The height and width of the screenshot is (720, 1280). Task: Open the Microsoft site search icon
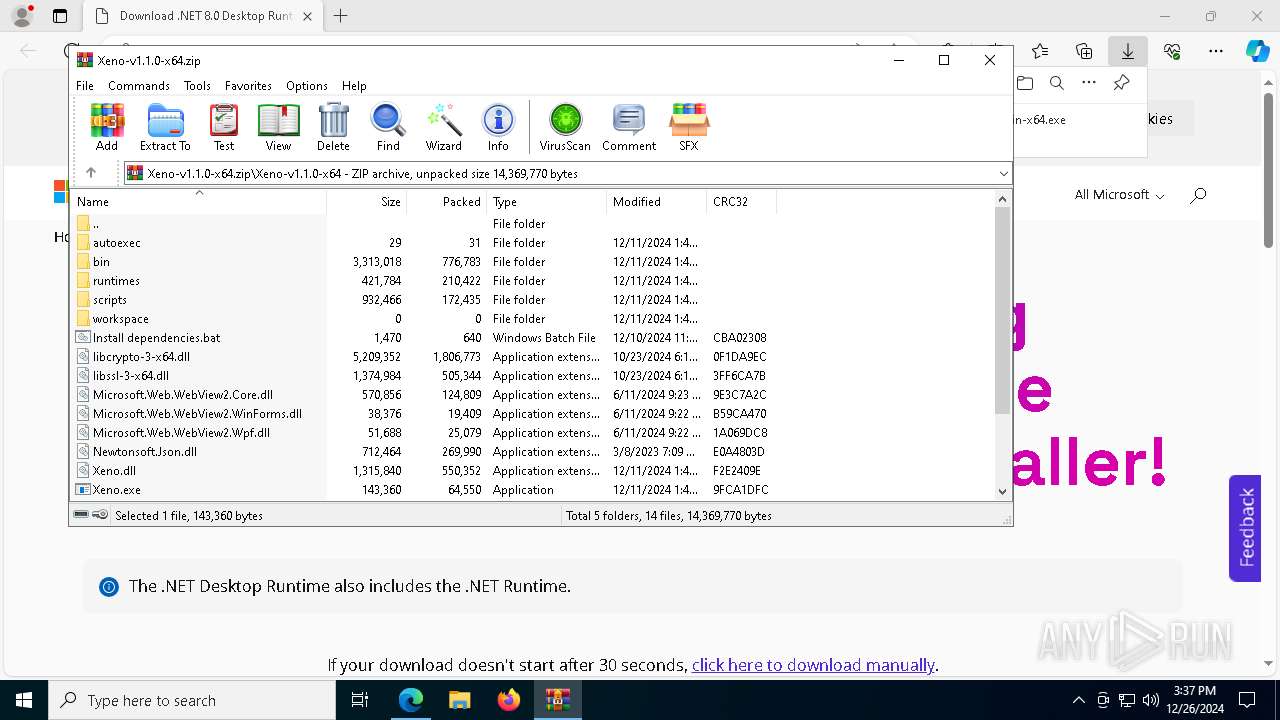(x=1198, y=195)
